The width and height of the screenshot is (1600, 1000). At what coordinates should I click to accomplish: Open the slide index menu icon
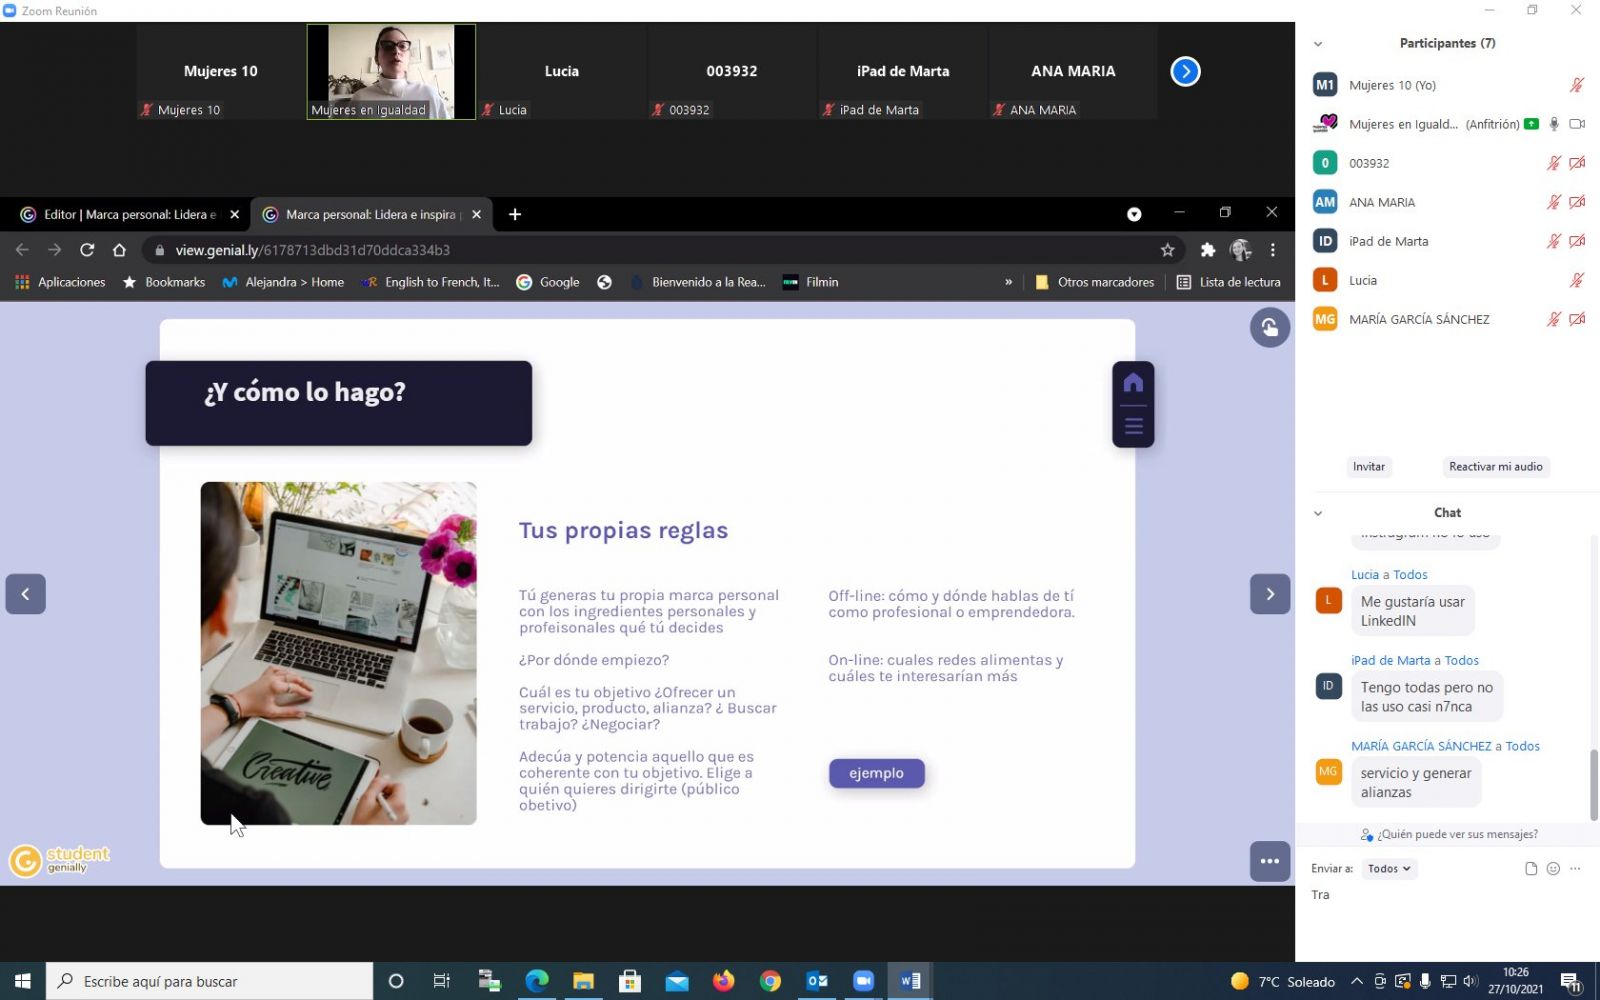[x=1133, y=426]
